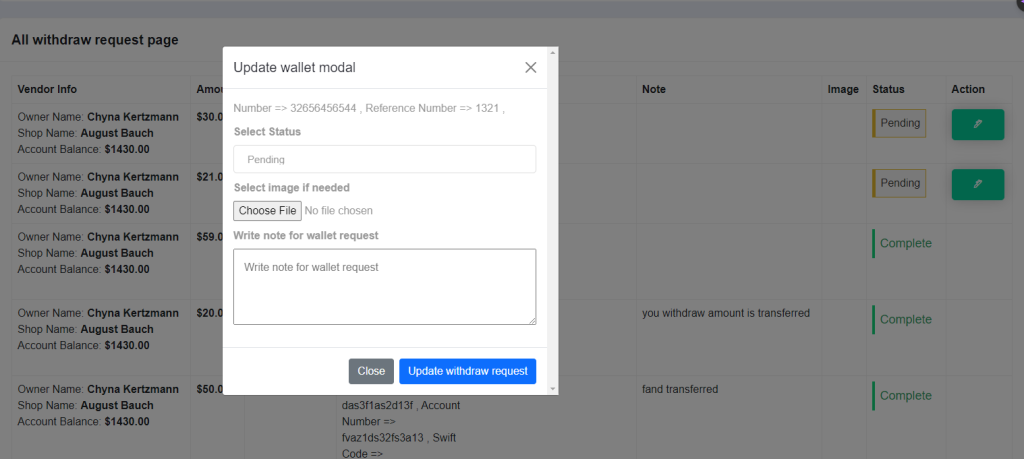1024x459 pixels.
Task: Click Update withdraw request button
Action: [468, 371]
